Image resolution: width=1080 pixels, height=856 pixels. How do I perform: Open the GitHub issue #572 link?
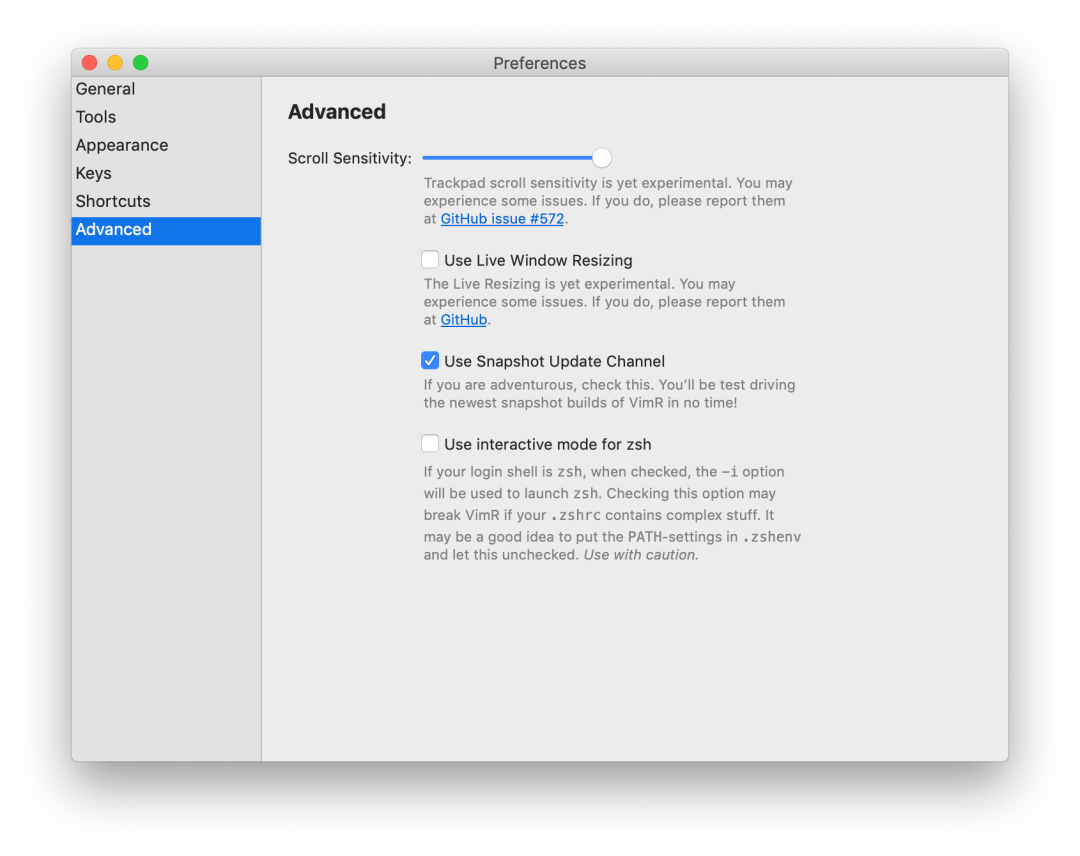pyautogui.click(x=502, y=219)
